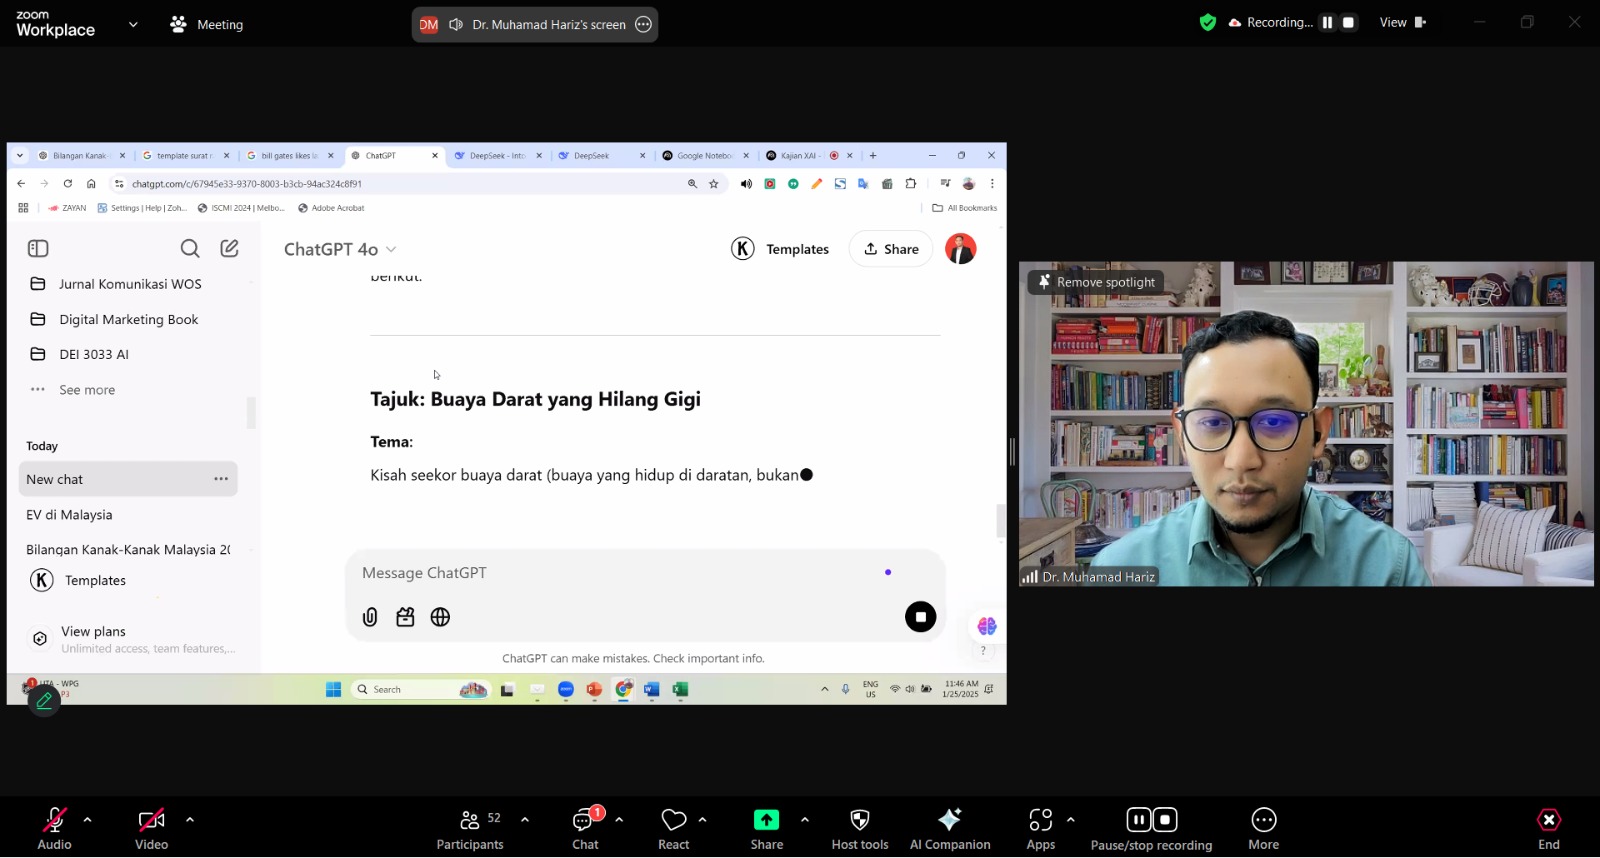Toggle ChatGPT sidebar panel
The image size is (1600, 858).
click(x=38, y=248)
